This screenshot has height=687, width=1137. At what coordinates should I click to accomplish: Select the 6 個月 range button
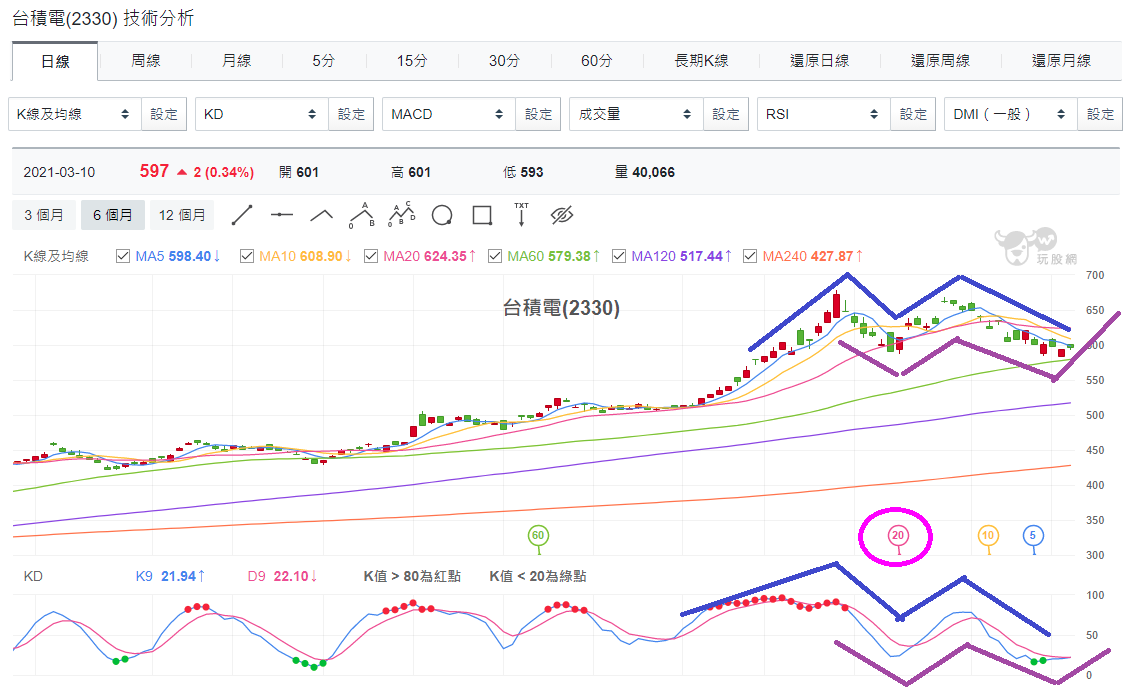pyautogui.click(x=113, y=215)
